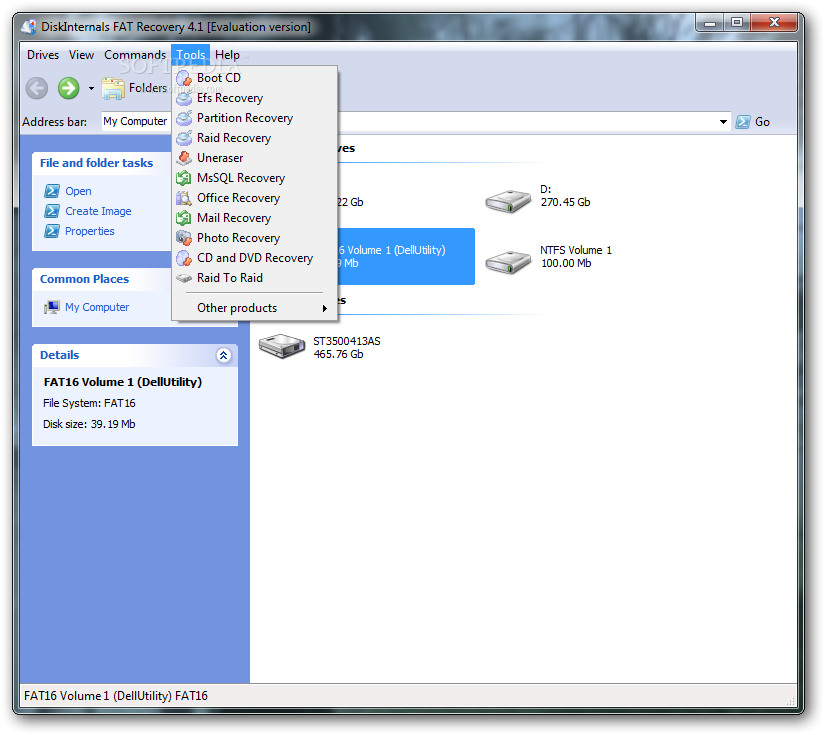The height and width of the screenshot is (735, 825).
Task: Choose Photo Recovery menu entry
Action: coord(255,238)
